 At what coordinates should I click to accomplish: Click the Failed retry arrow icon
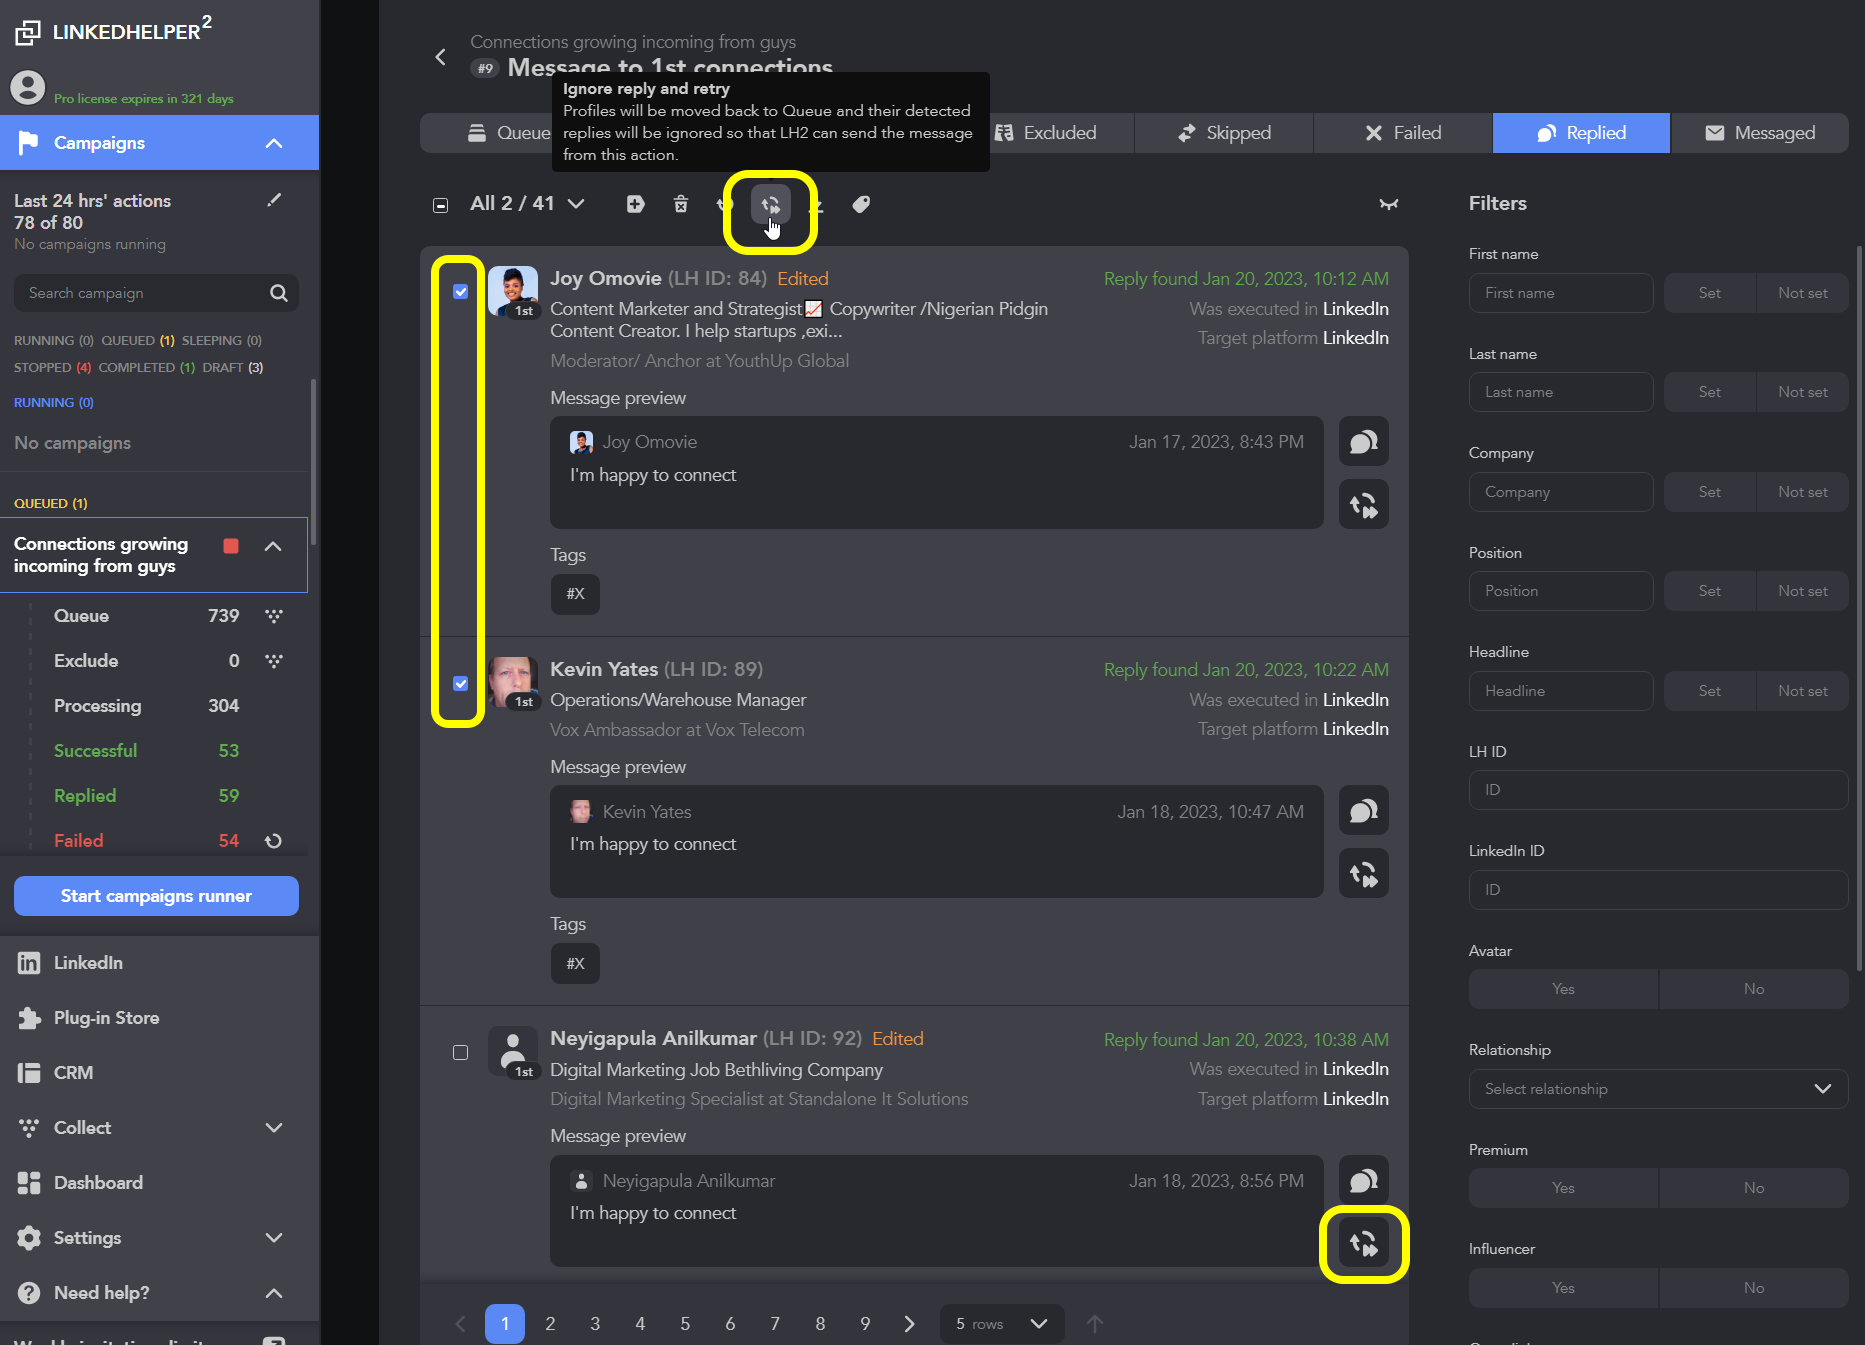(x=273, y=841)
